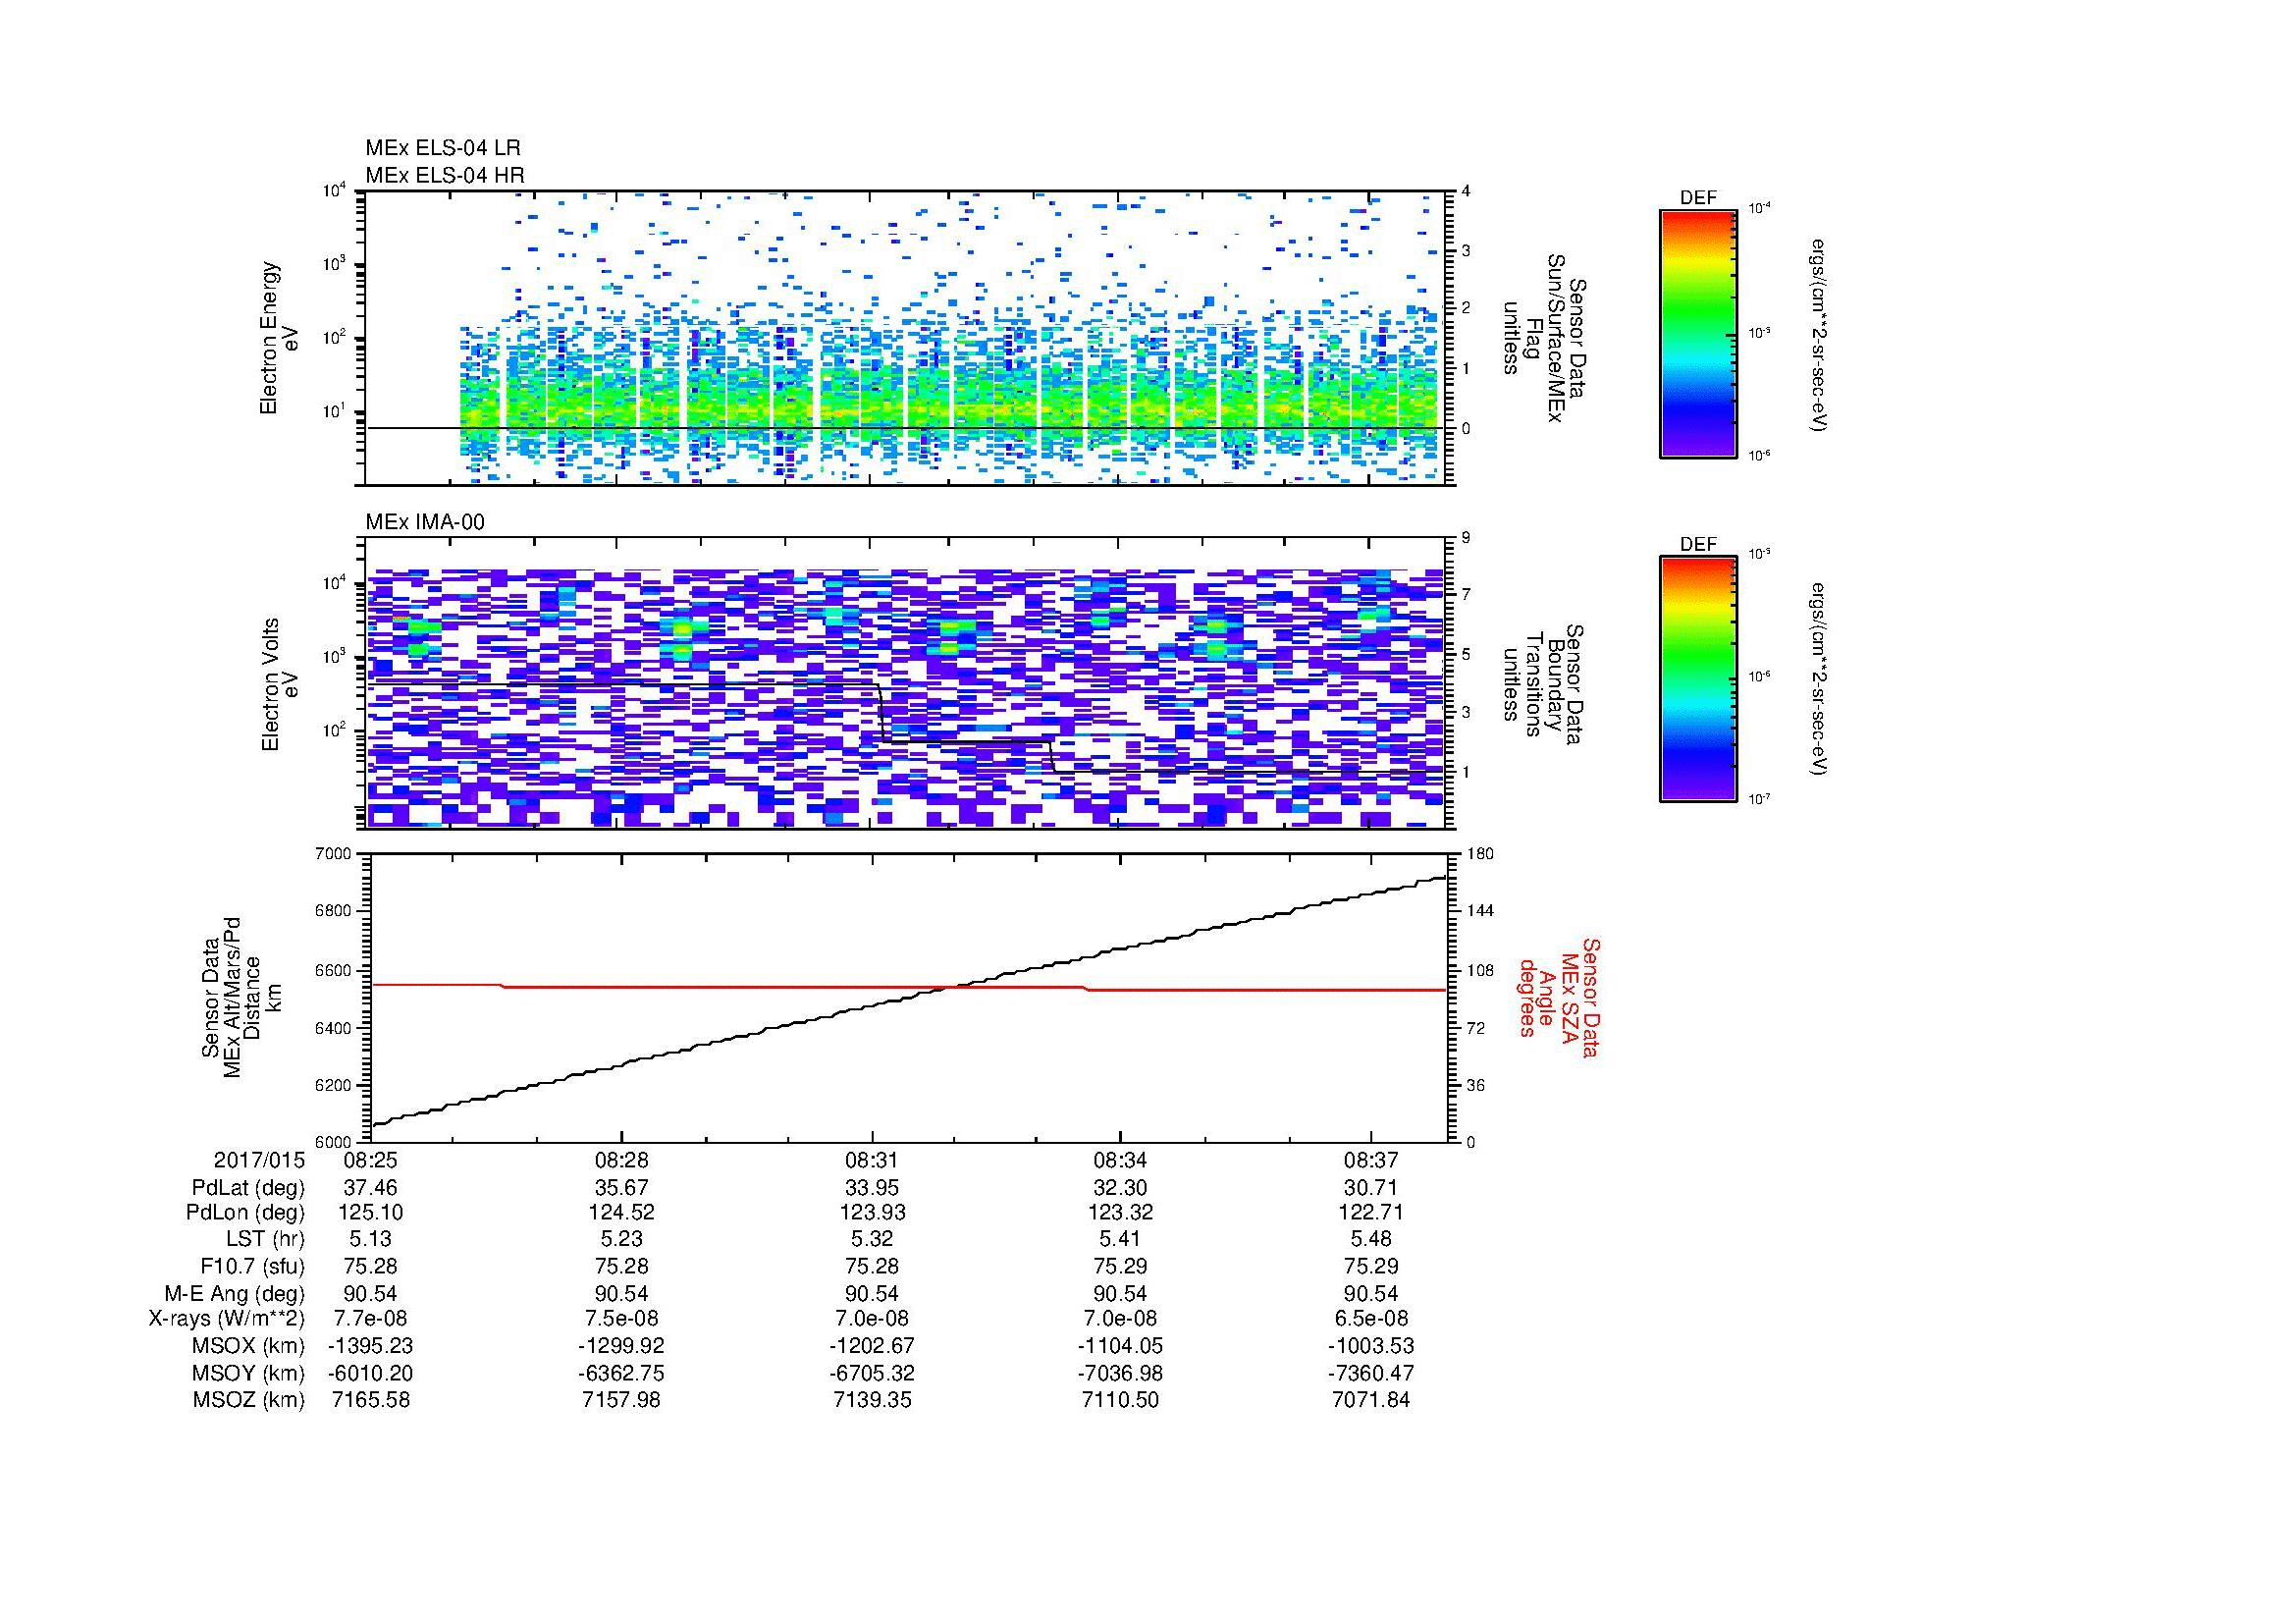Click the '108' tick on the SZA axis
The image size is (2296, 1623).
point(1478,970)
